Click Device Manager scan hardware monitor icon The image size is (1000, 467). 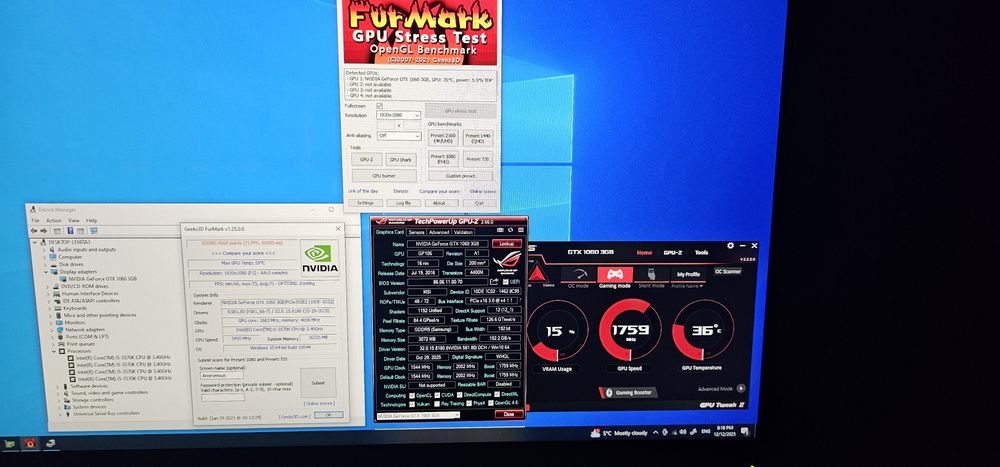[x=94, y=231]
